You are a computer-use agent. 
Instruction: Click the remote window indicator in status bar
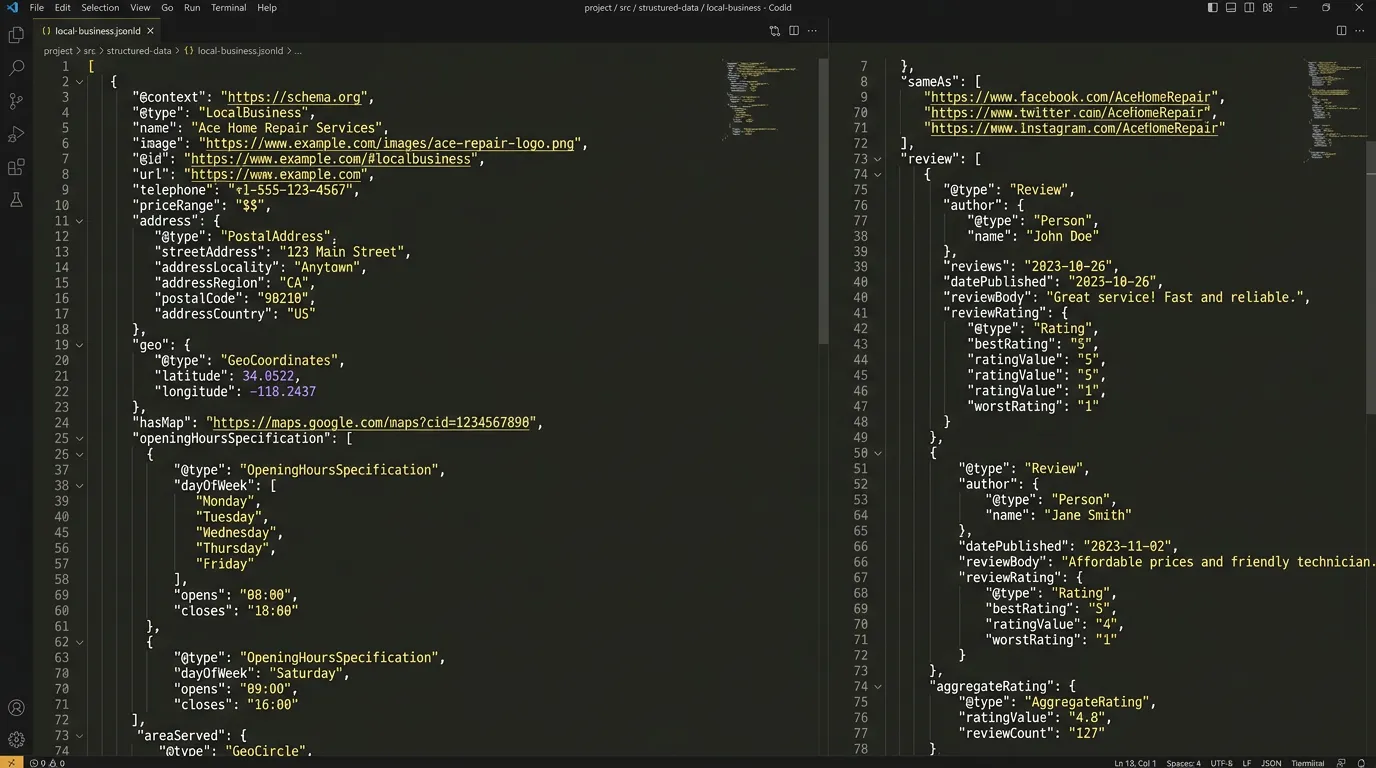tap(11, 762)
